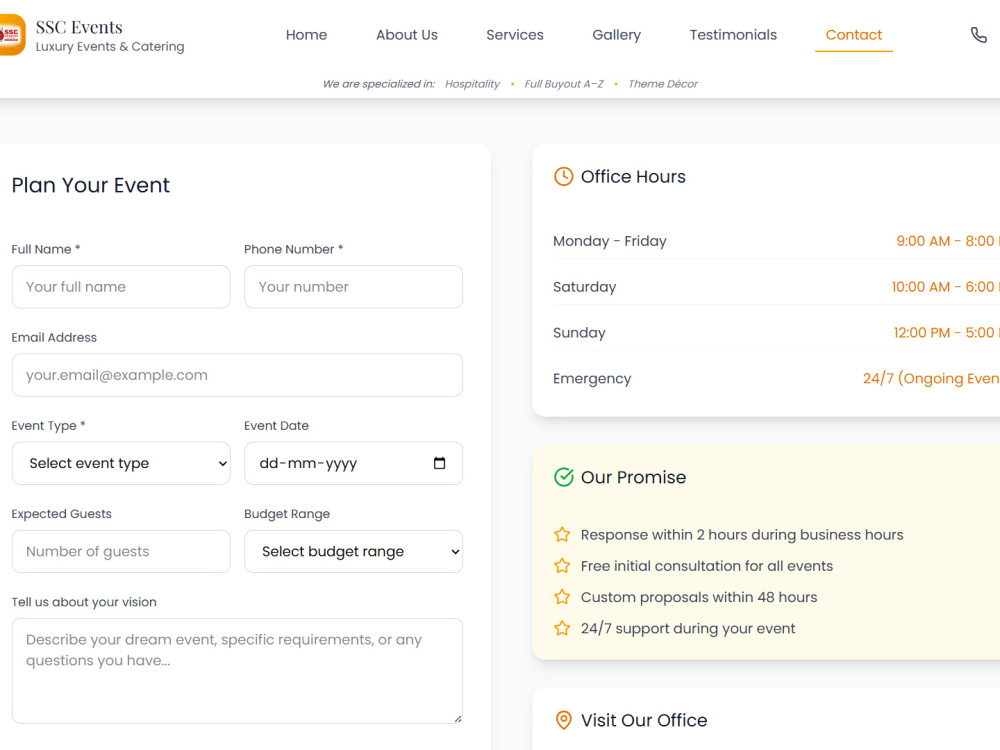The width and height of the screenshot is (1000, 750).
Task: Click the Monday - Friday row label
Action: 610,241
